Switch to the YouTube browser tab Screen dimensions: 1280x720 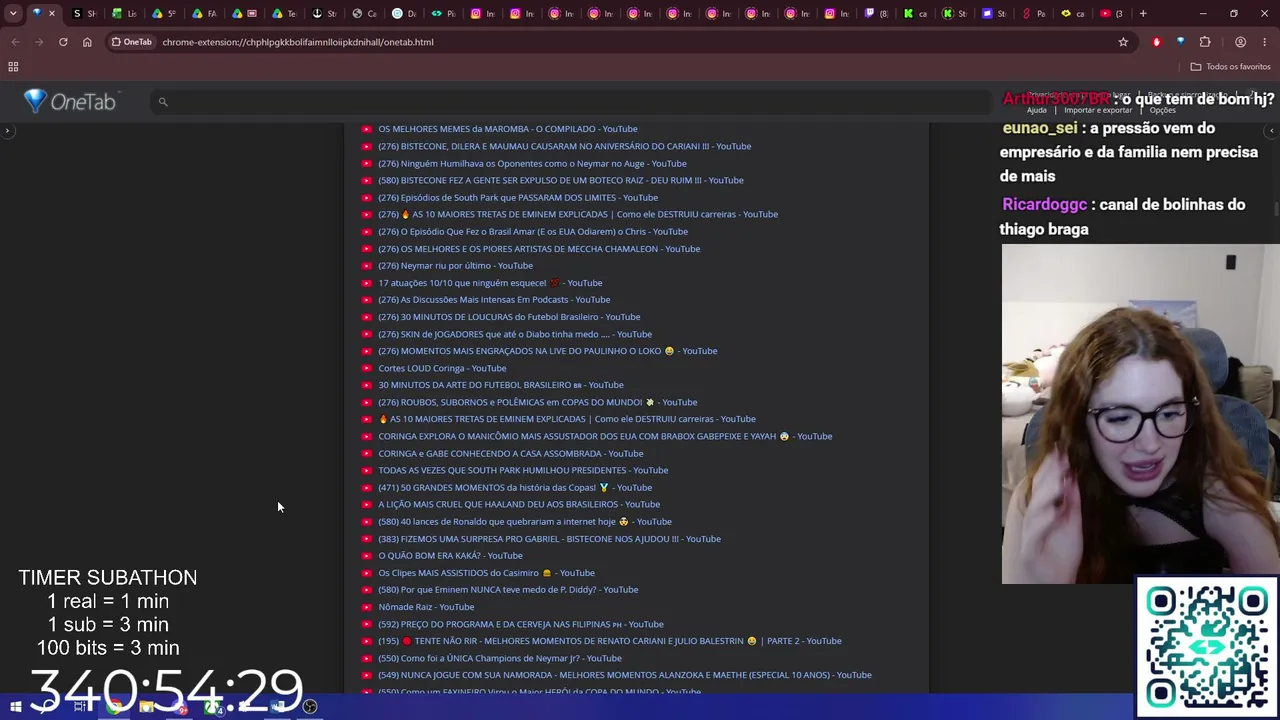pyautogui.click(x=1111, y=14)
